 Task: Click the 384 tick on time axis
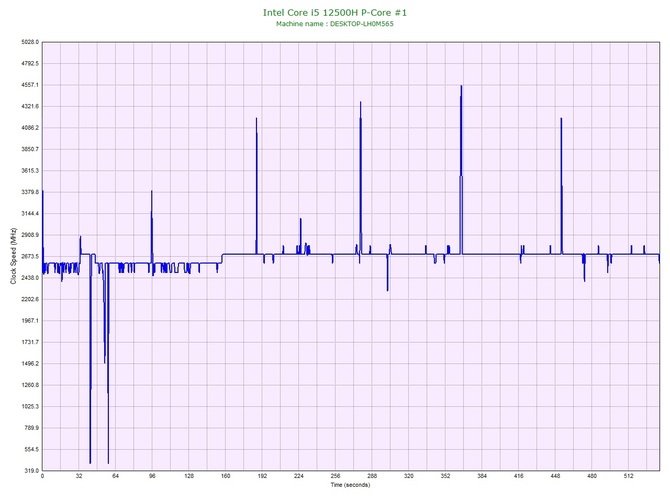click(482, 476)
